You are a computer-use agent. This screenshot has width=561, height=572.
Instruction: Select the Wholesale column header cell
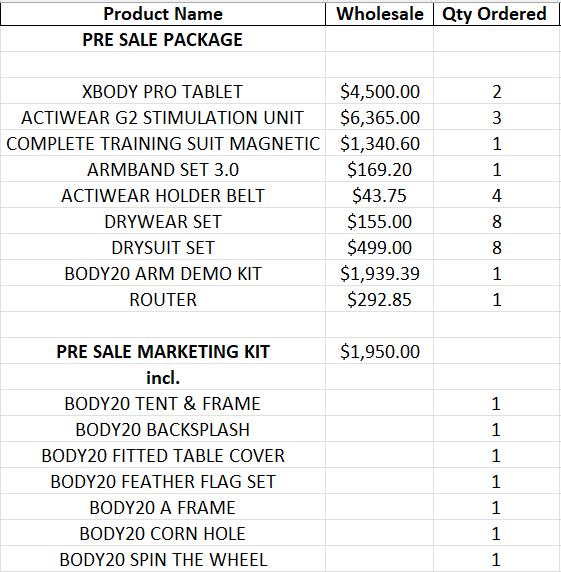379,14
